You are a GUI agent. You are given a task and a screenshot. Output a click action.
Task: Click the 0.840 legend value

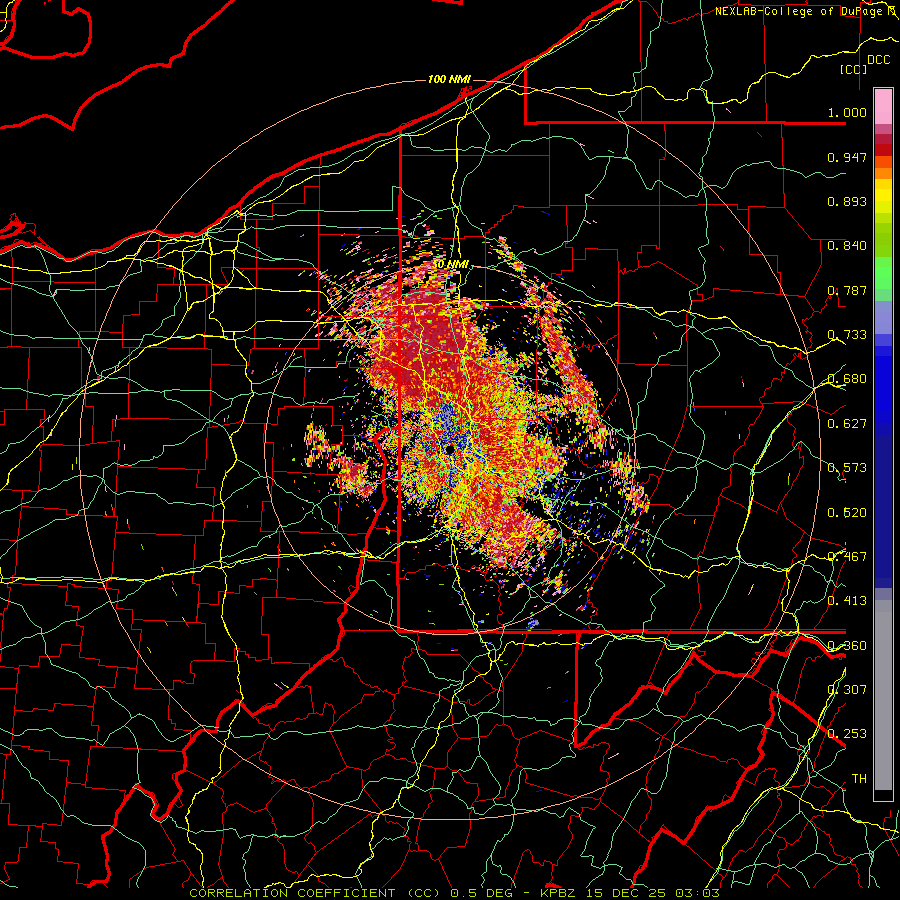pyautogui.click(x=847, y=246)
